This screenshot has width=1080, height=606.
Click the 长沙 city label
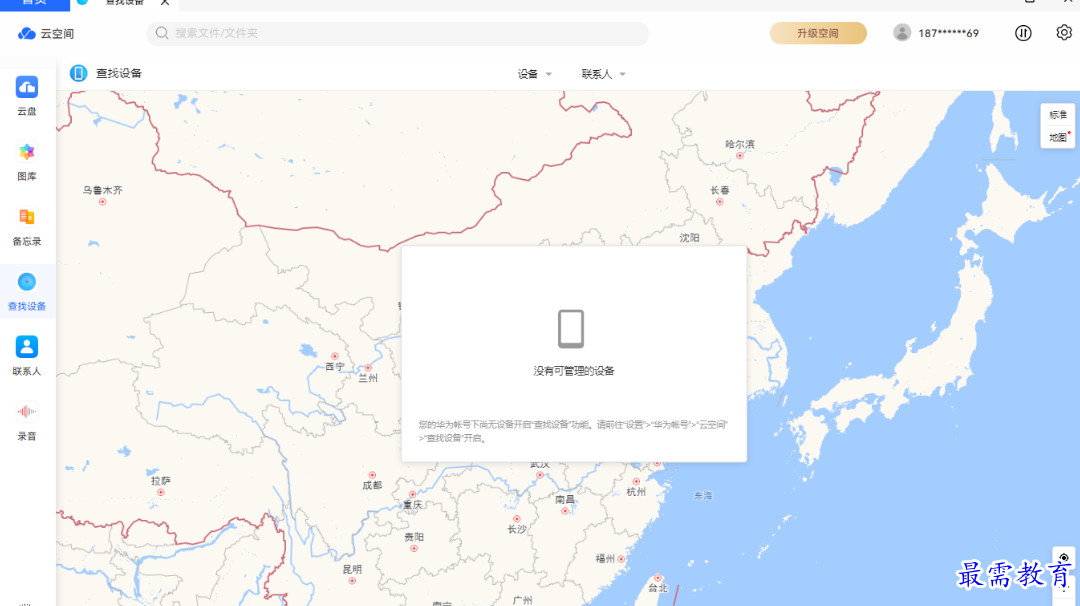517,529
